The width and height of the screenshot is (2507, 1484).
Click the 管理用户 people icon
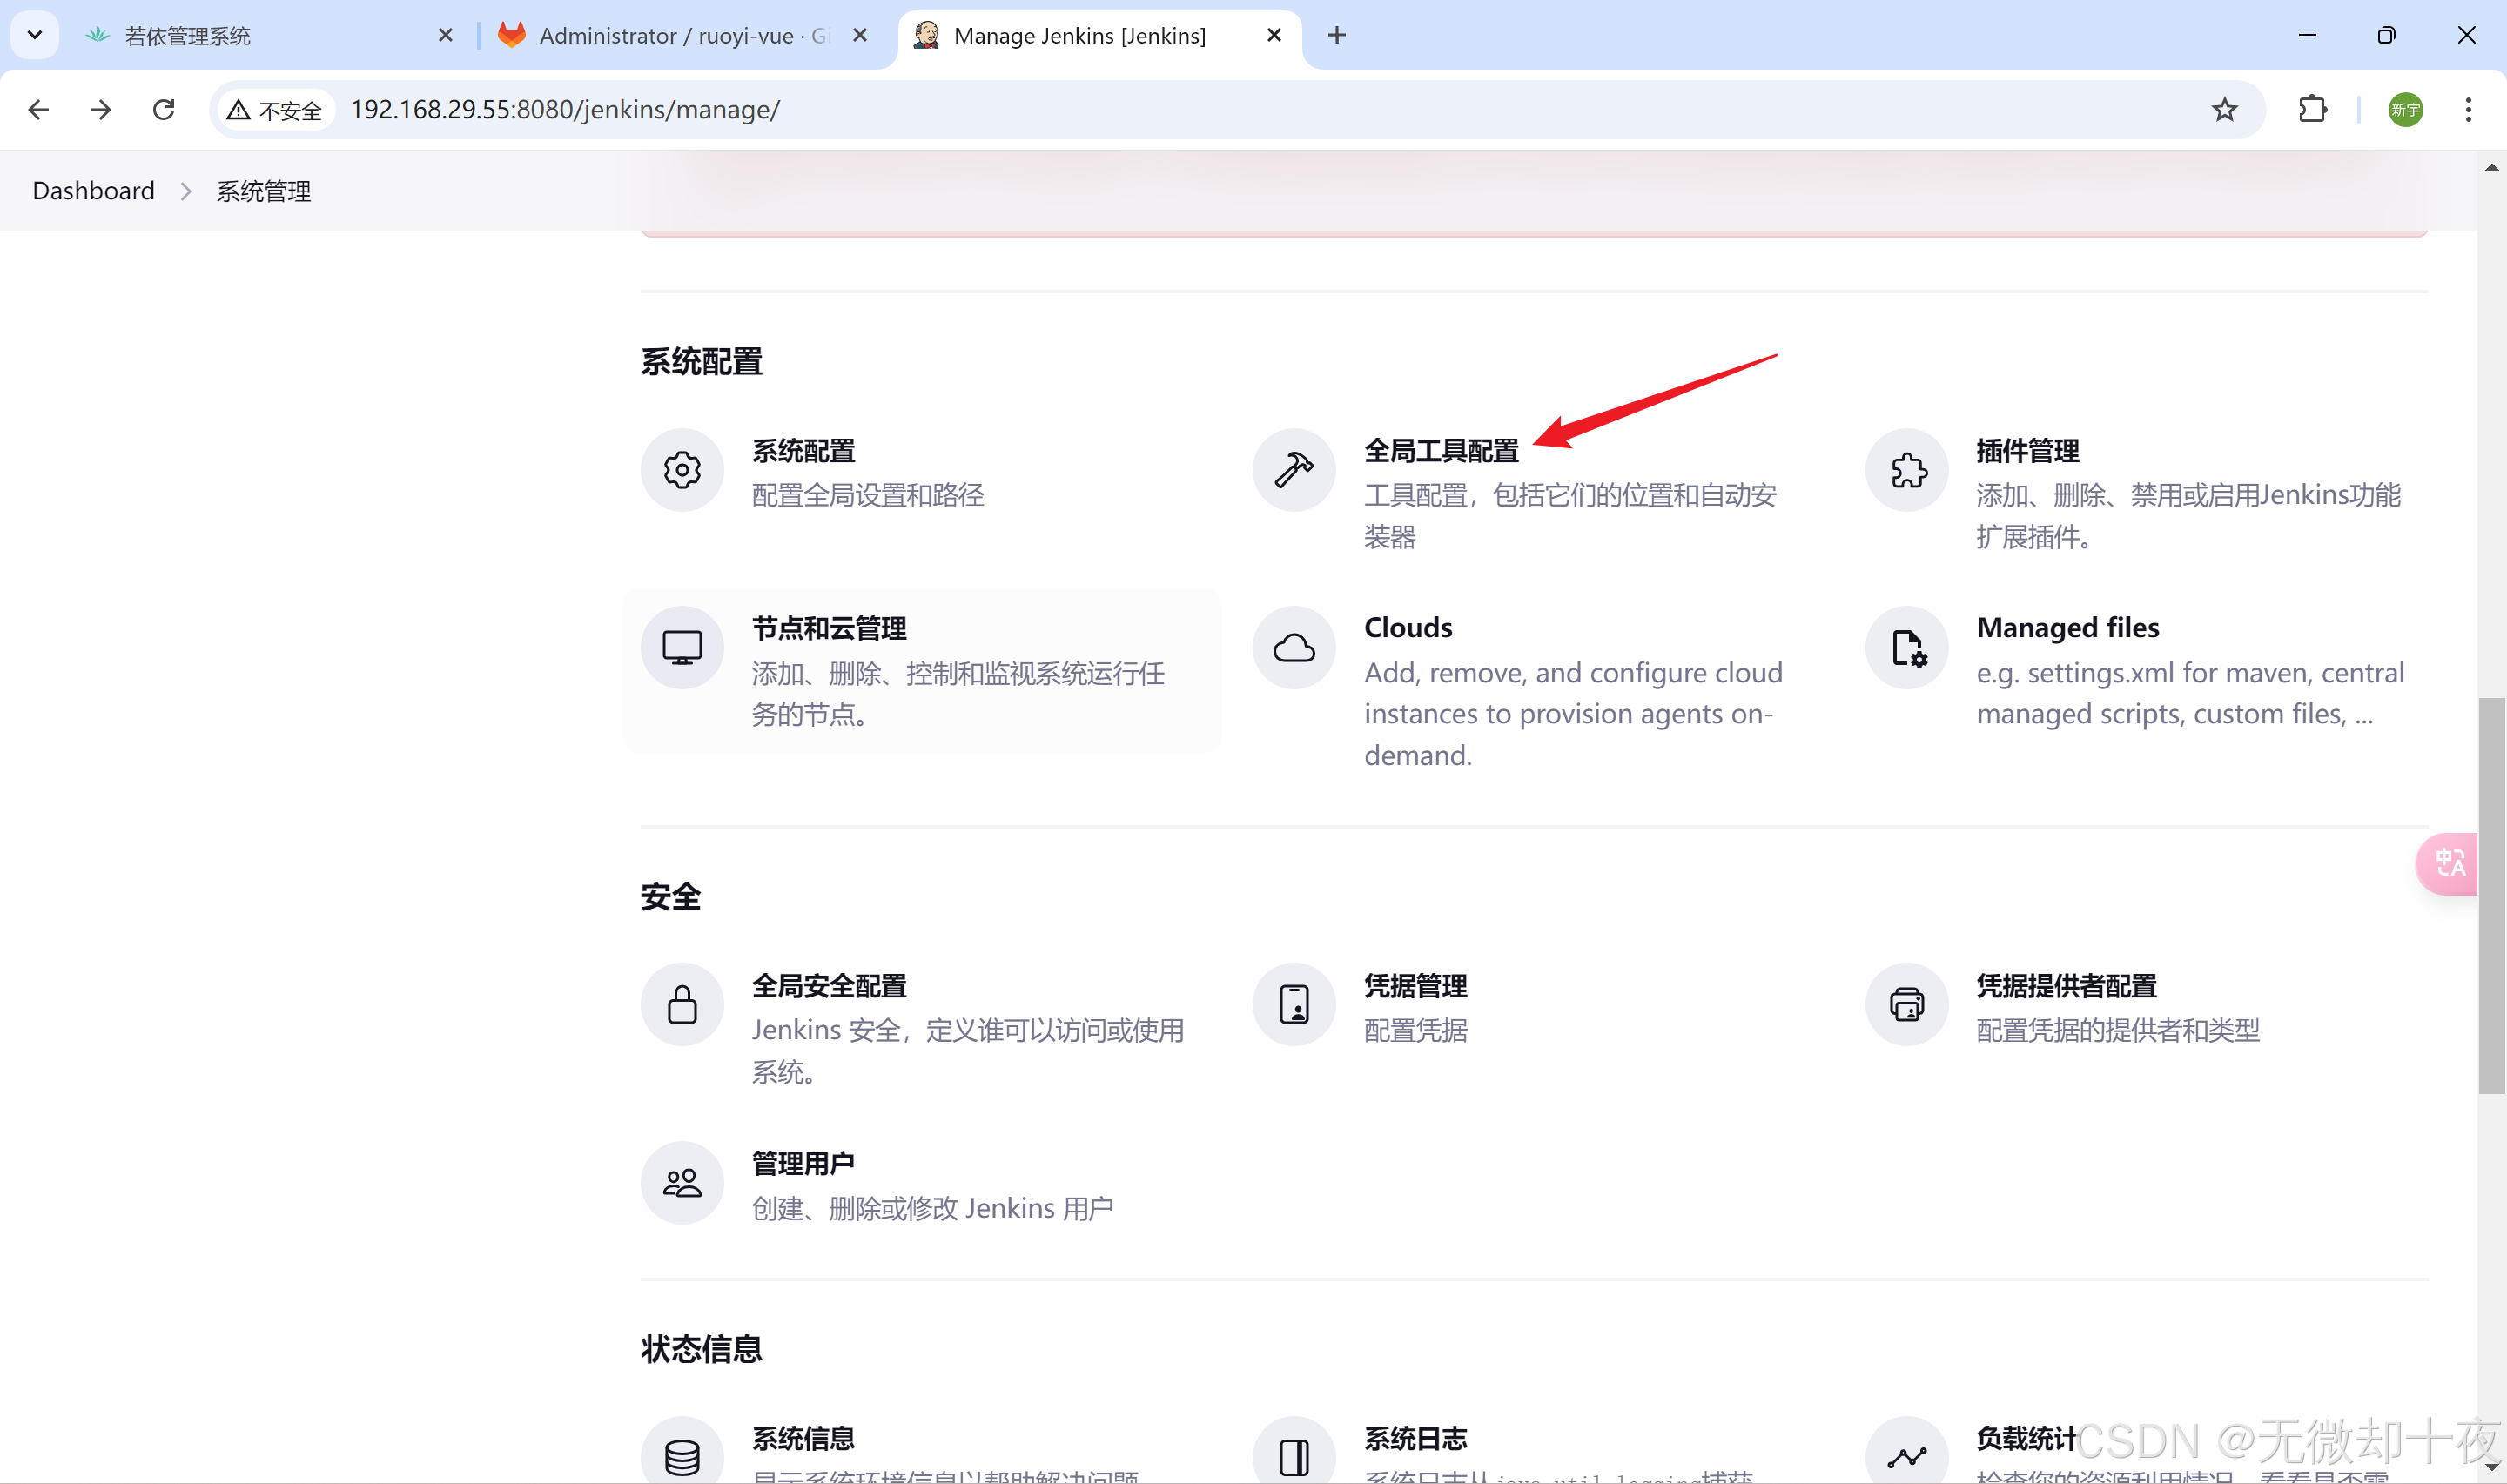(x=682, y=1183)
